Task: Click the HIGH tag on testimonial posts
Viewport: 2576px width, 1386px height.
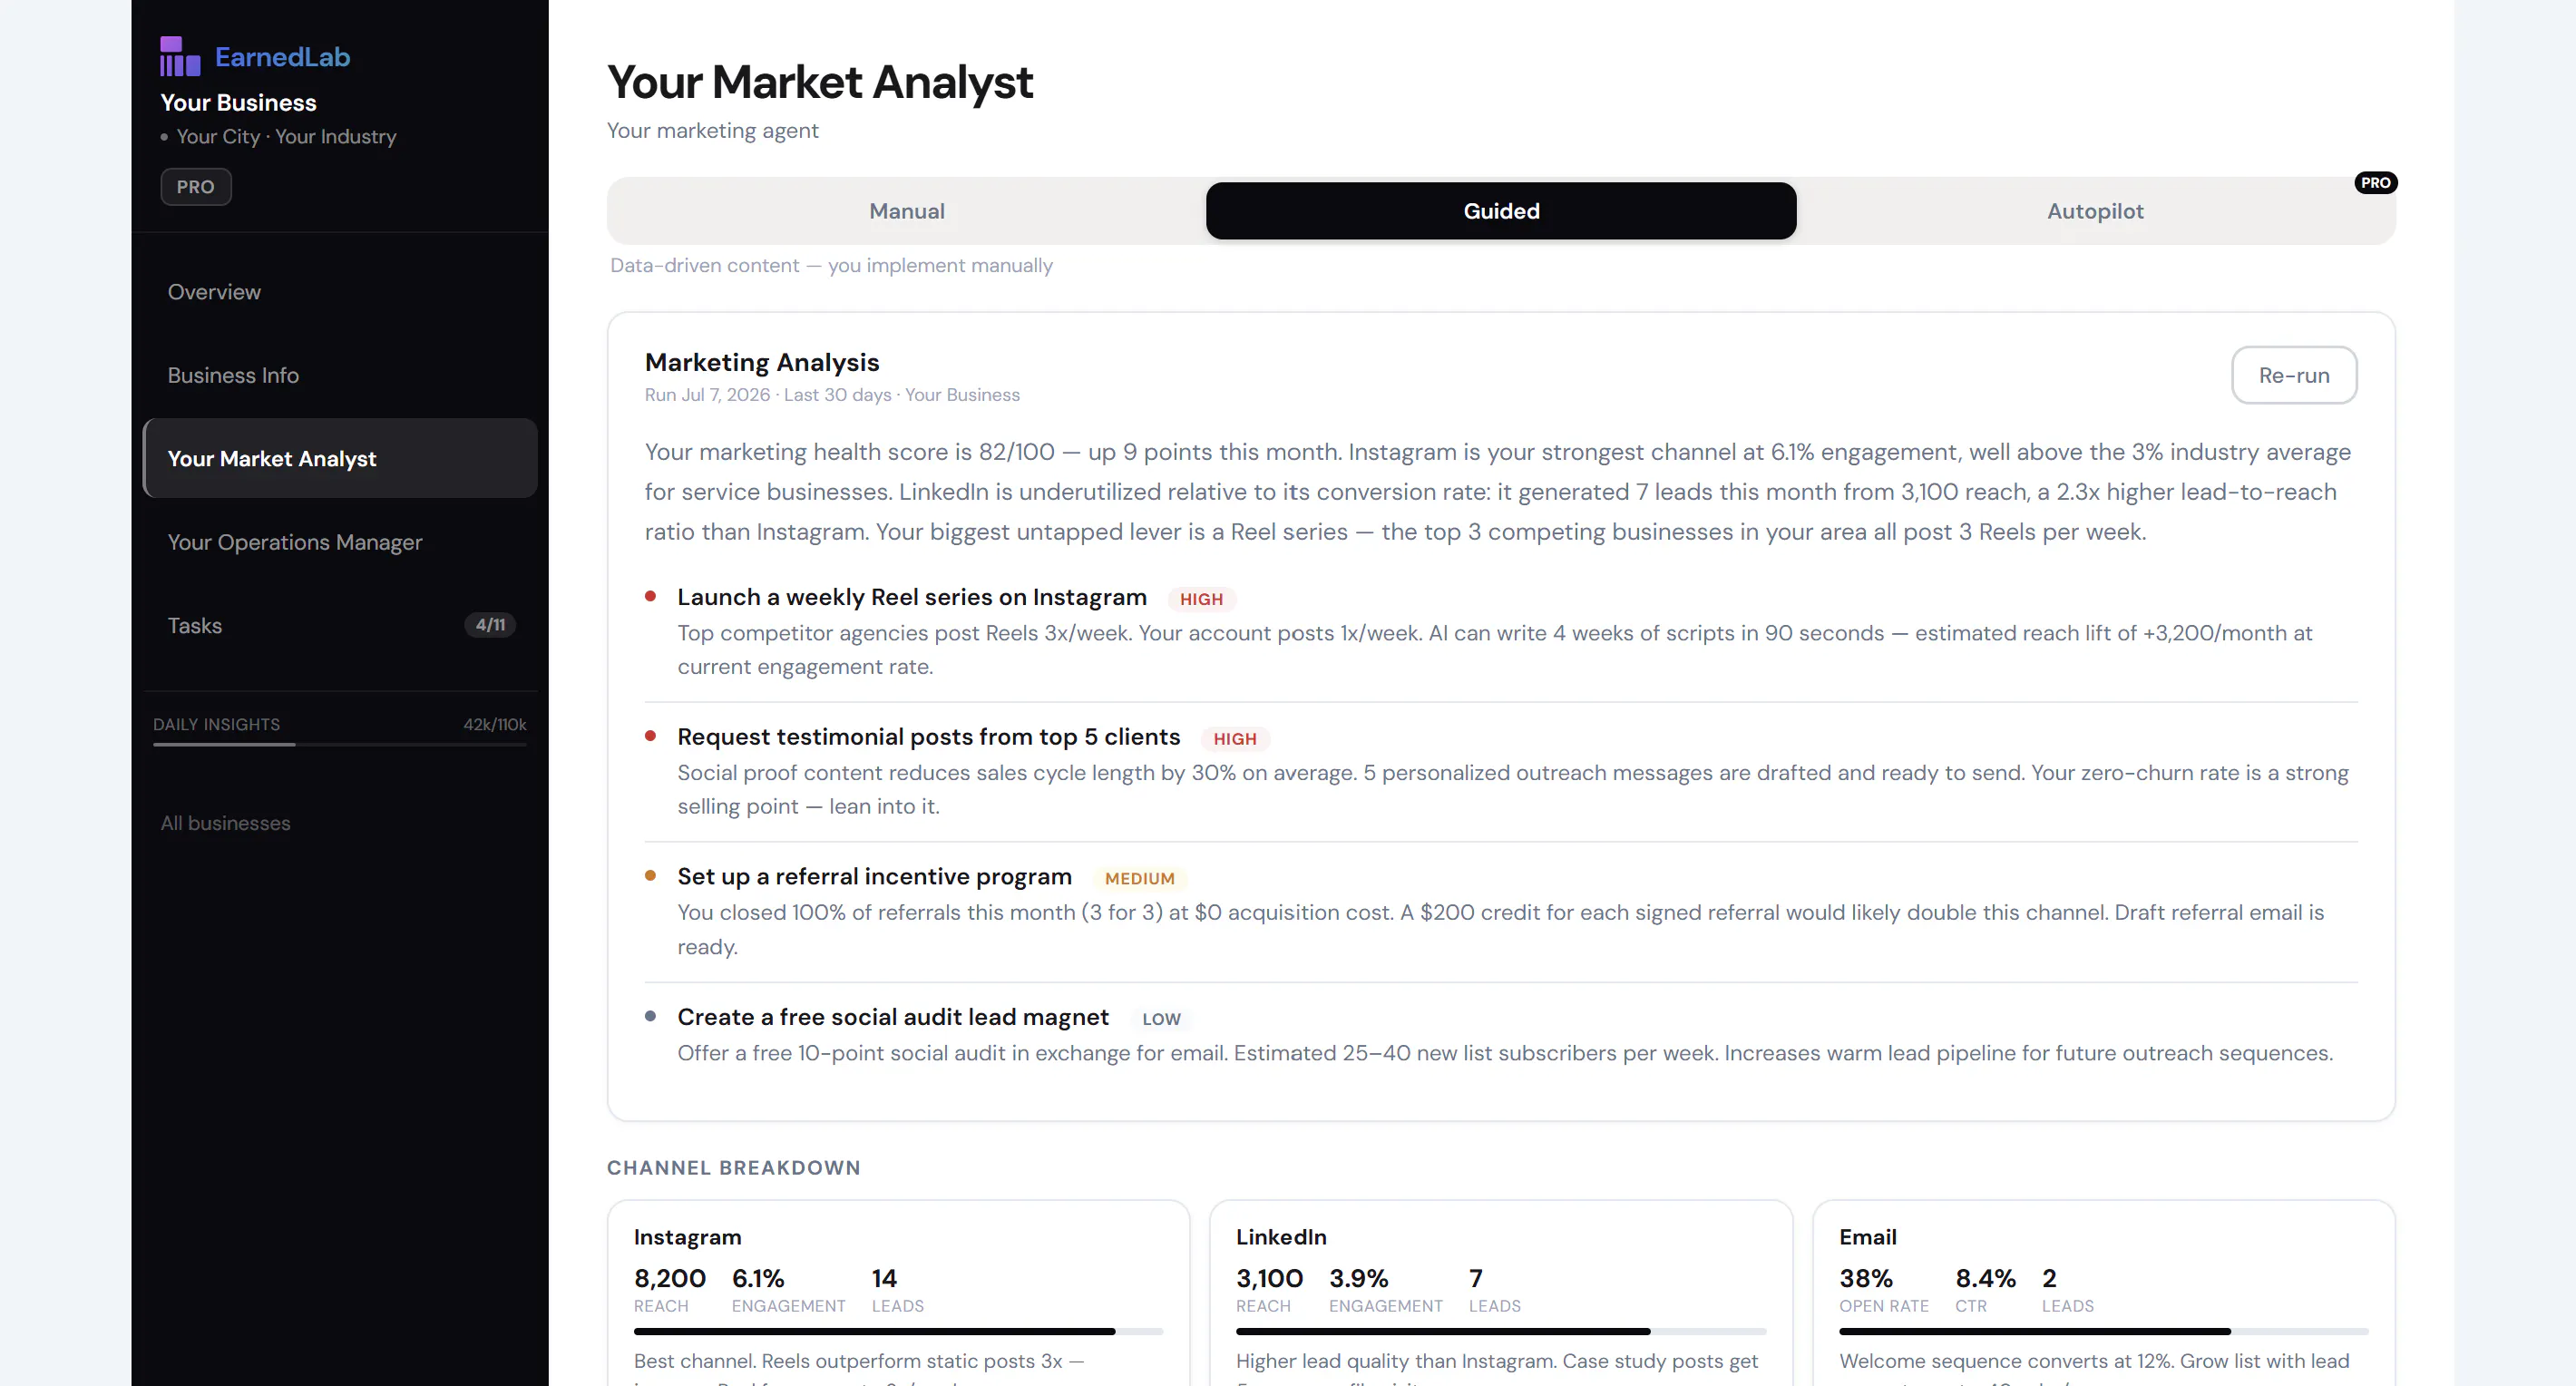Action: coord(1235,739)
